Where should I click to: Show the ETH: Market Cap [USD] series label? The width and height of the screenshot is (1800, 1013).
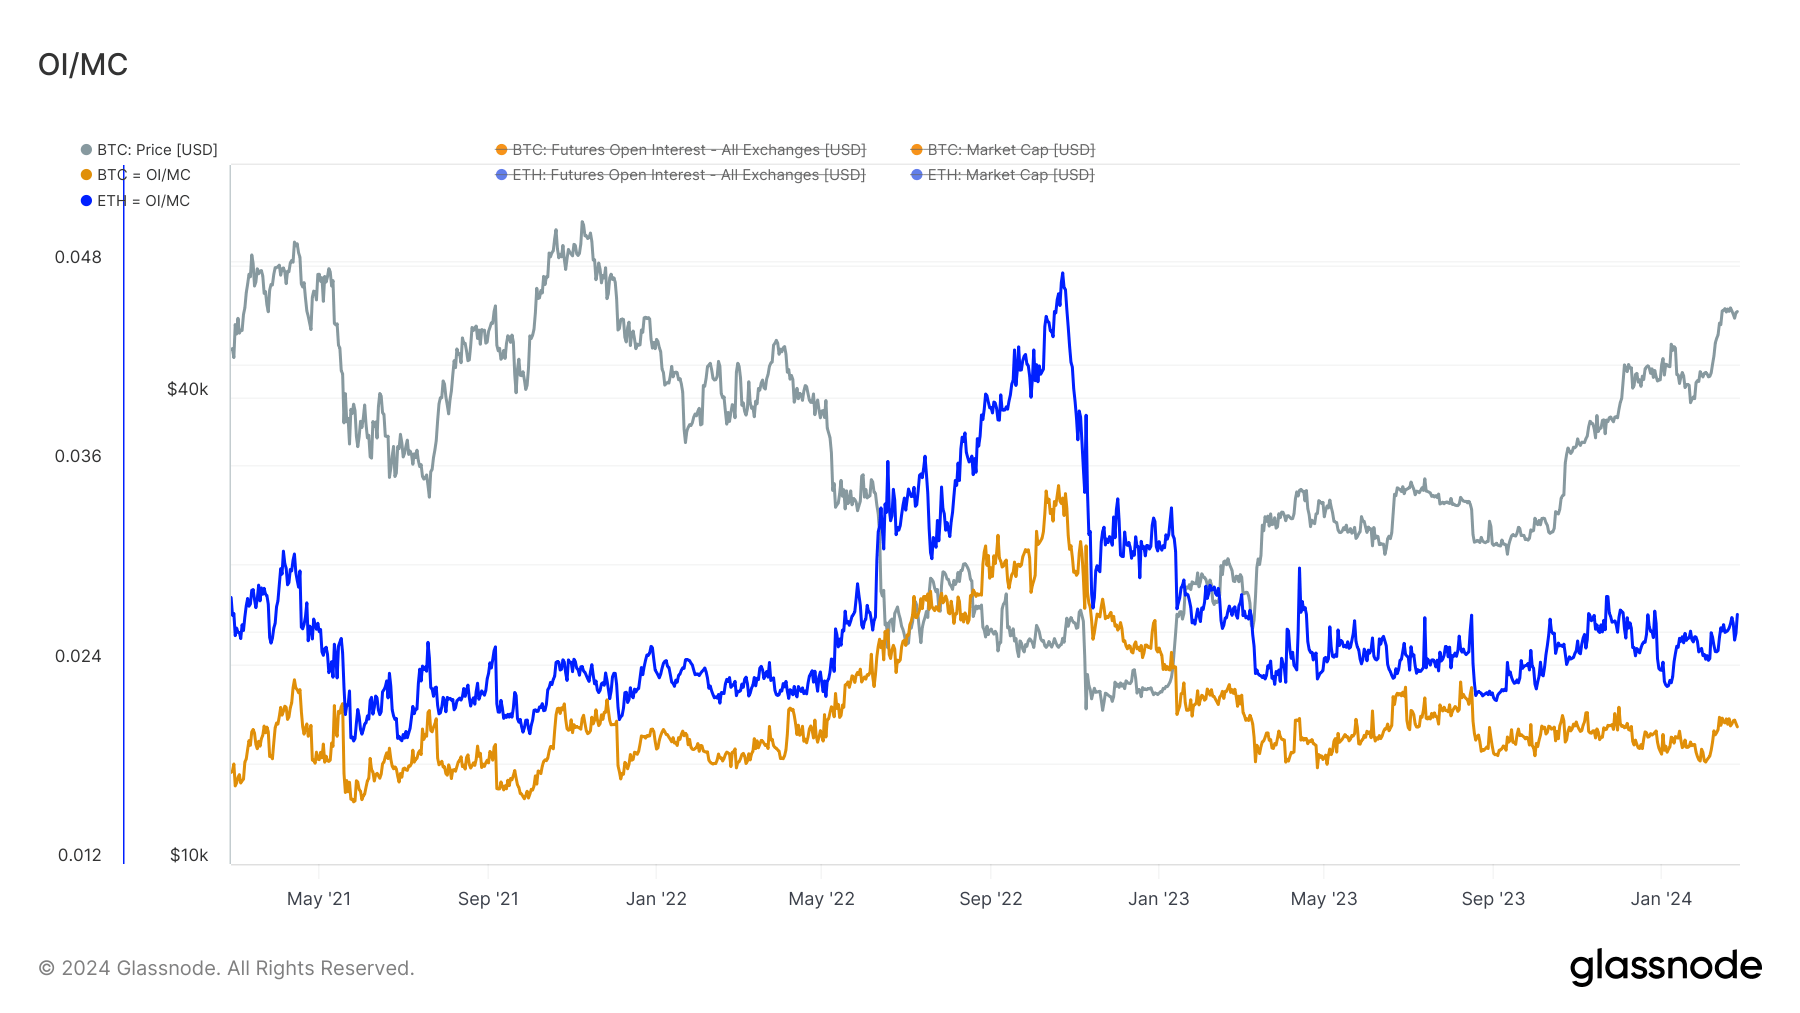(x=1010, y=175)
